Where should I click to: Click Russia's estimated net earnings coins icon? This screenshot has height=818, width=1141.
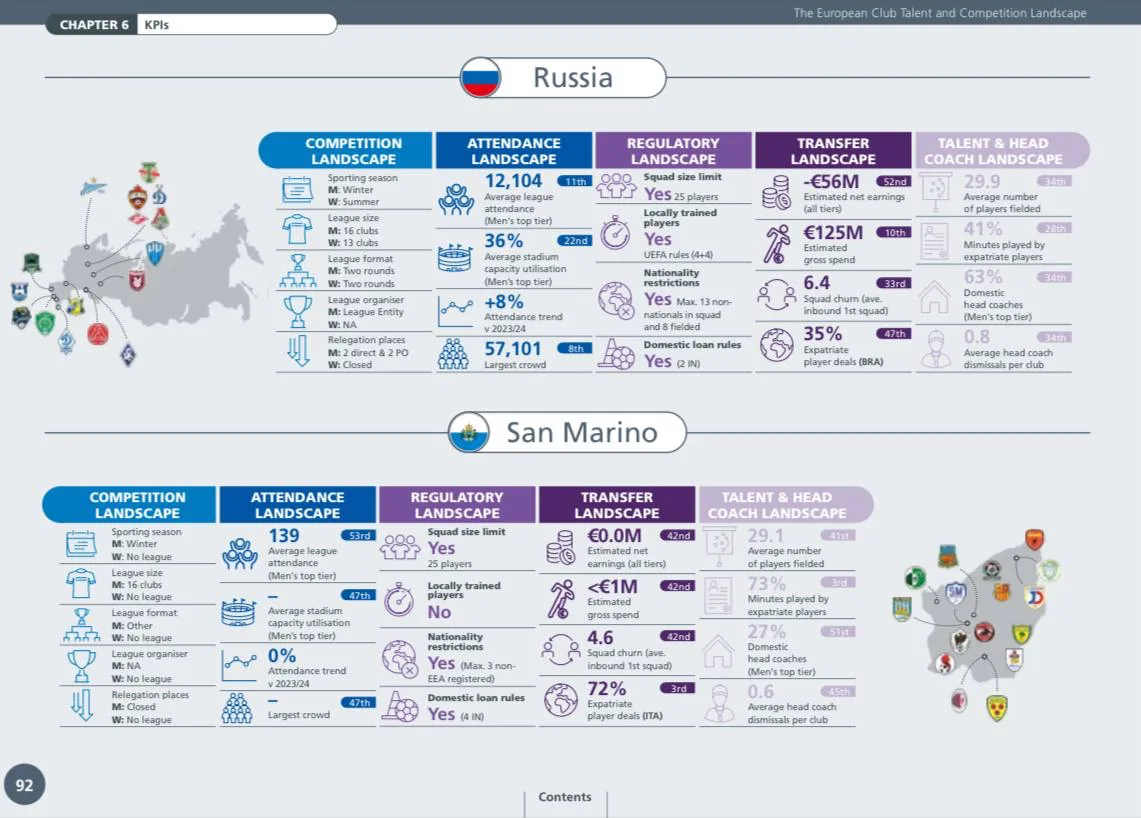coord(776,191)
